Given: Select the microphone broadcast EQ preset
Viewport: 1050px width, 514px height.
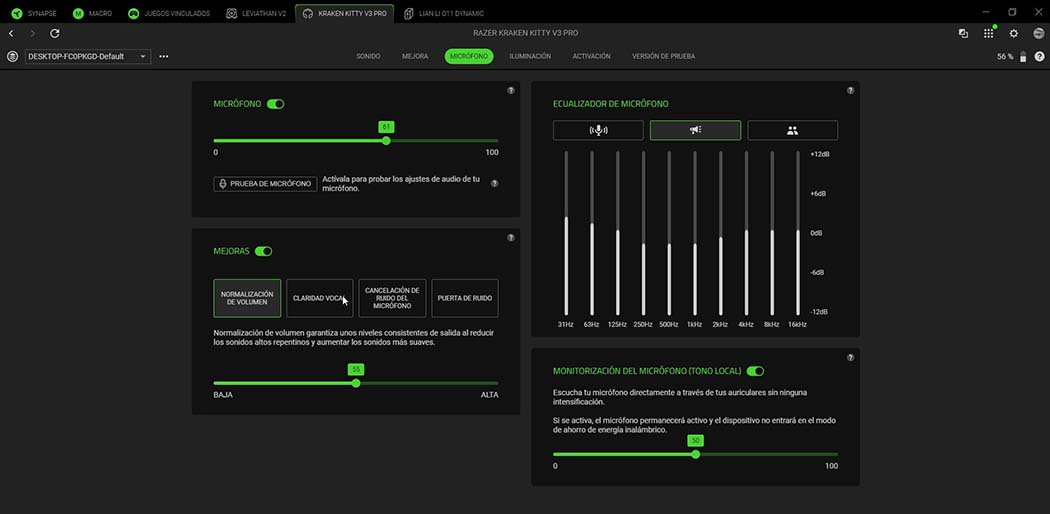Looking at the screenshot, I should point(598,131).
